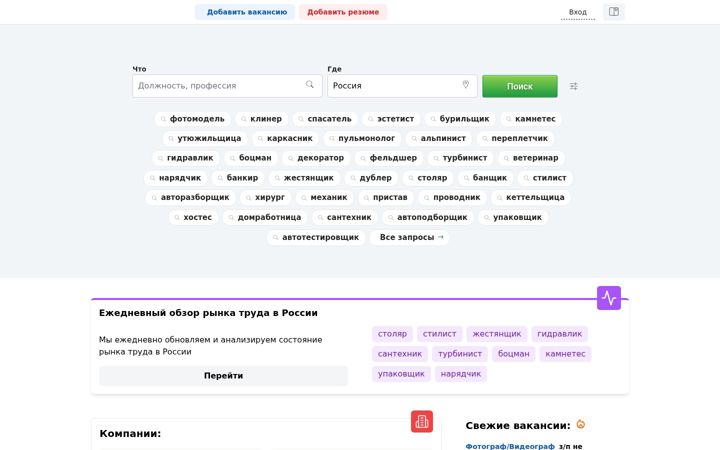Search for проводник via tag
The height and width of the screenshot is (450, 720).
(453, 197)
